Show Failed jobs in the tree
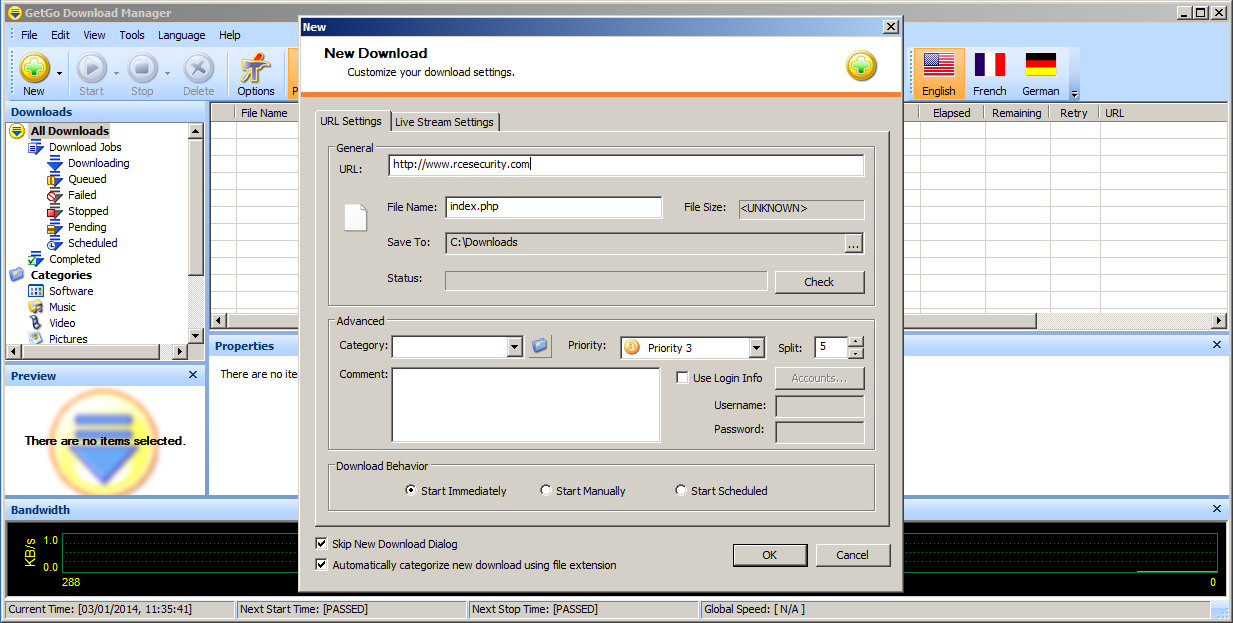The image size is (1233, 623). (82, 195)
